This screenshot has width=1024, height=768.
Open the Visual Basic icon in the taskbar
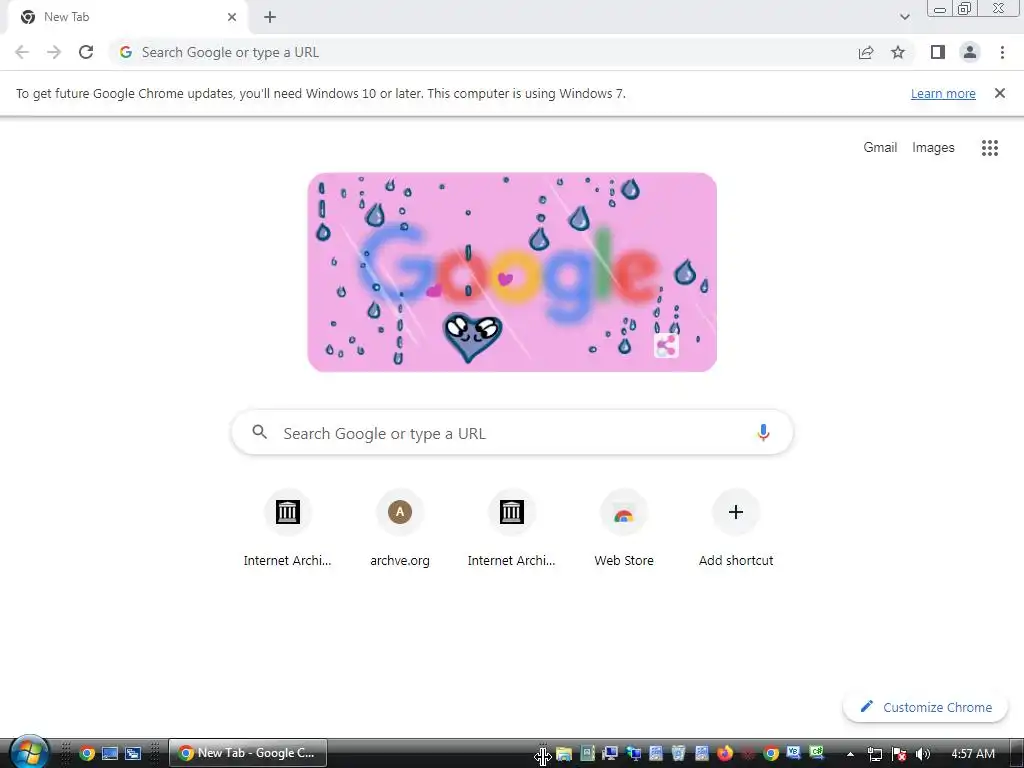793,752
